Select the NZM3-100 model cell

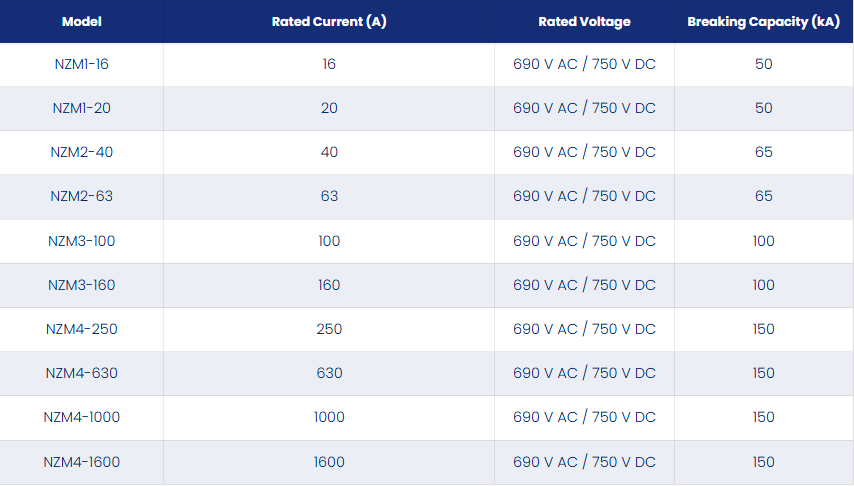point(82,241)
